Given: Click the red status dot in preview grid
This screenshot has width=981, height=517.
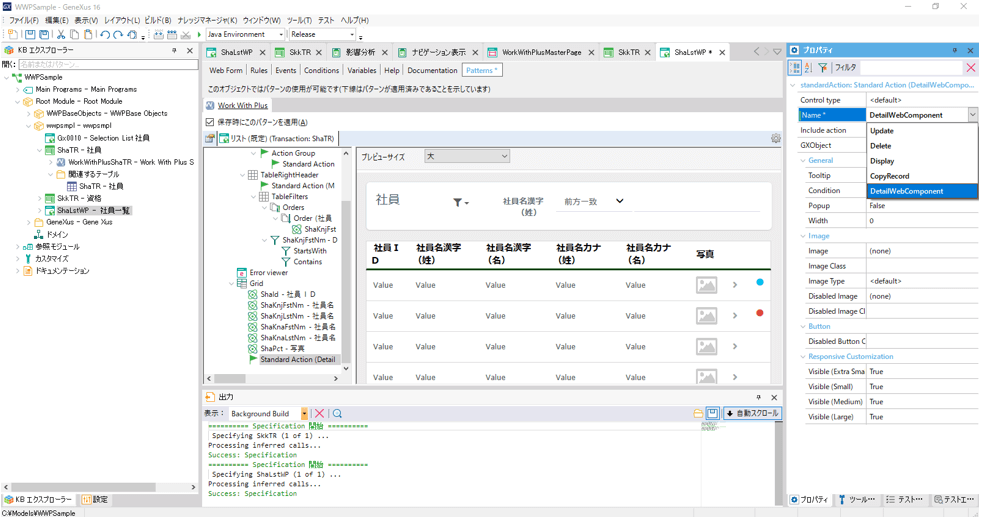Looking at the screenshot, I should click(760, 313).
